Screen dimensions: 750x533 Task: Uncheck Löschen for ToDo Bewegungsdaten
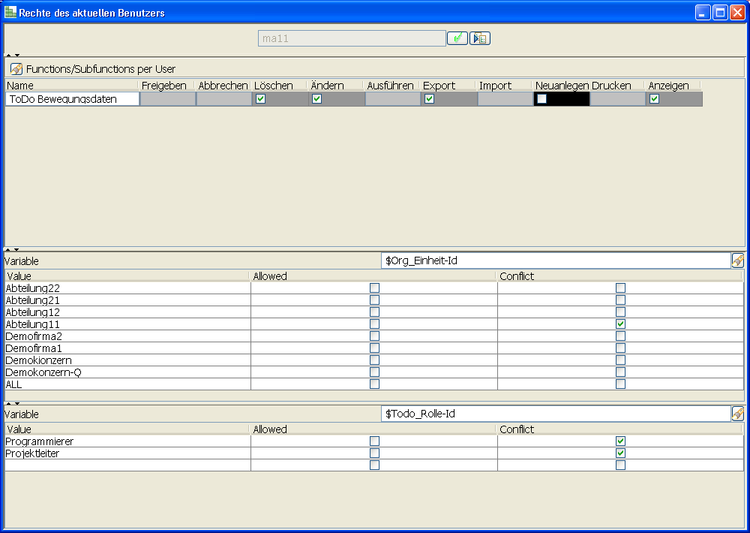pos(261,99)
